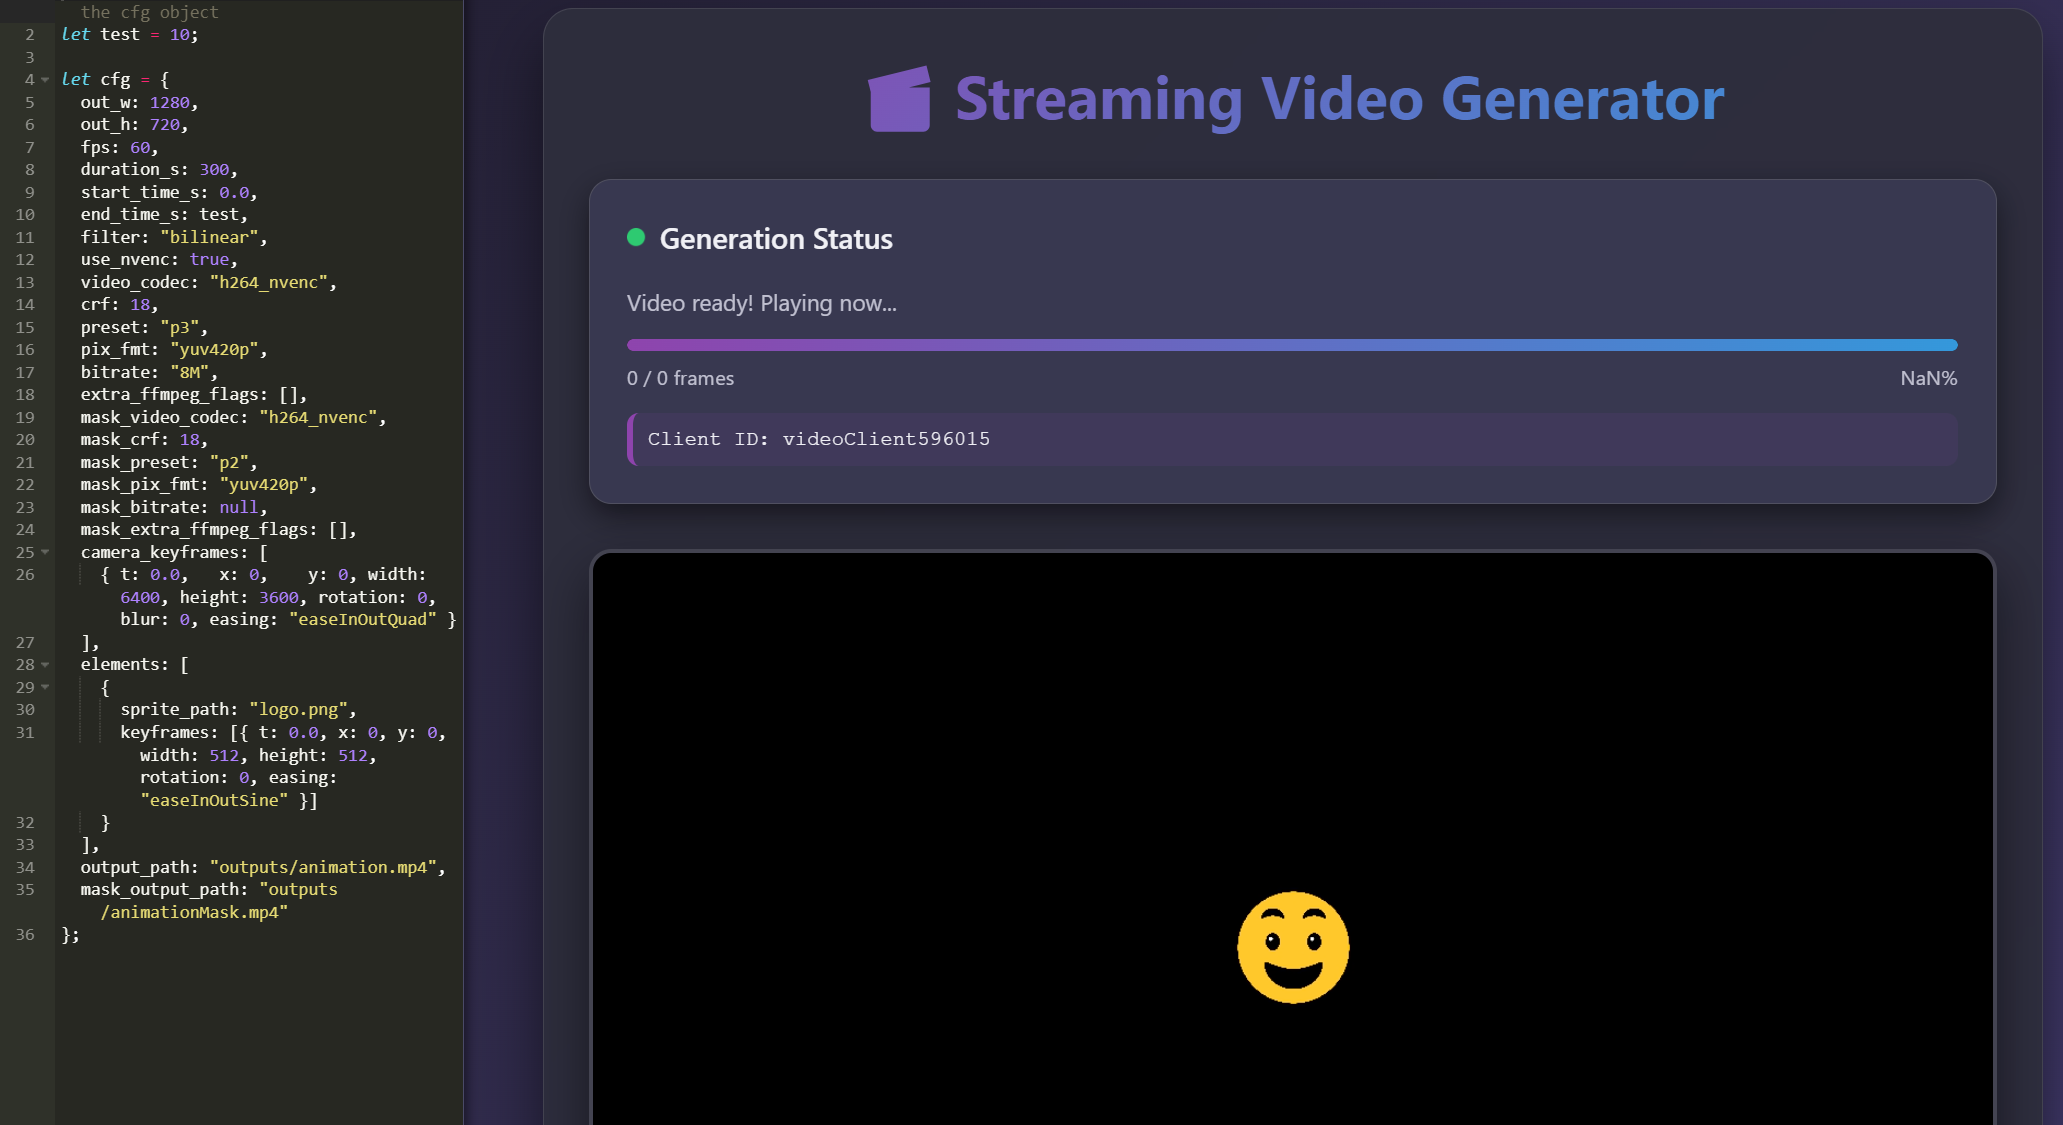2063x1125 pixels.
Task: Click the camera width value 6400
Action: (140, 597)
